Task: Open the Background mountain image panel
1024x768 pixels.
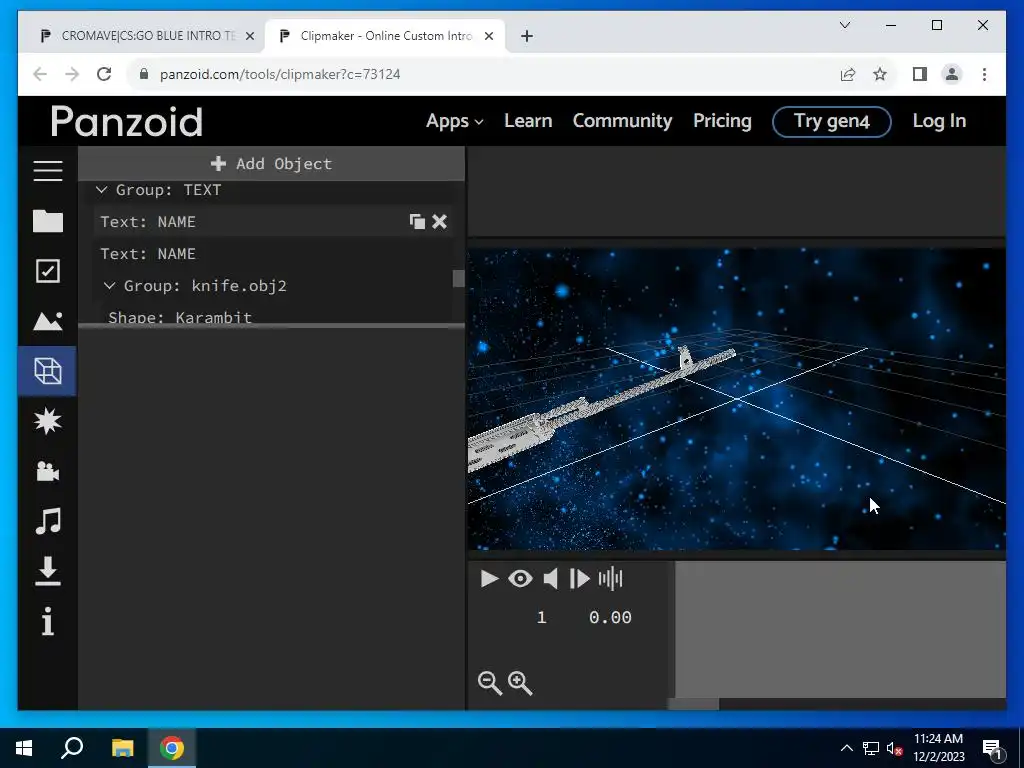Action: (x=48, y=321)
